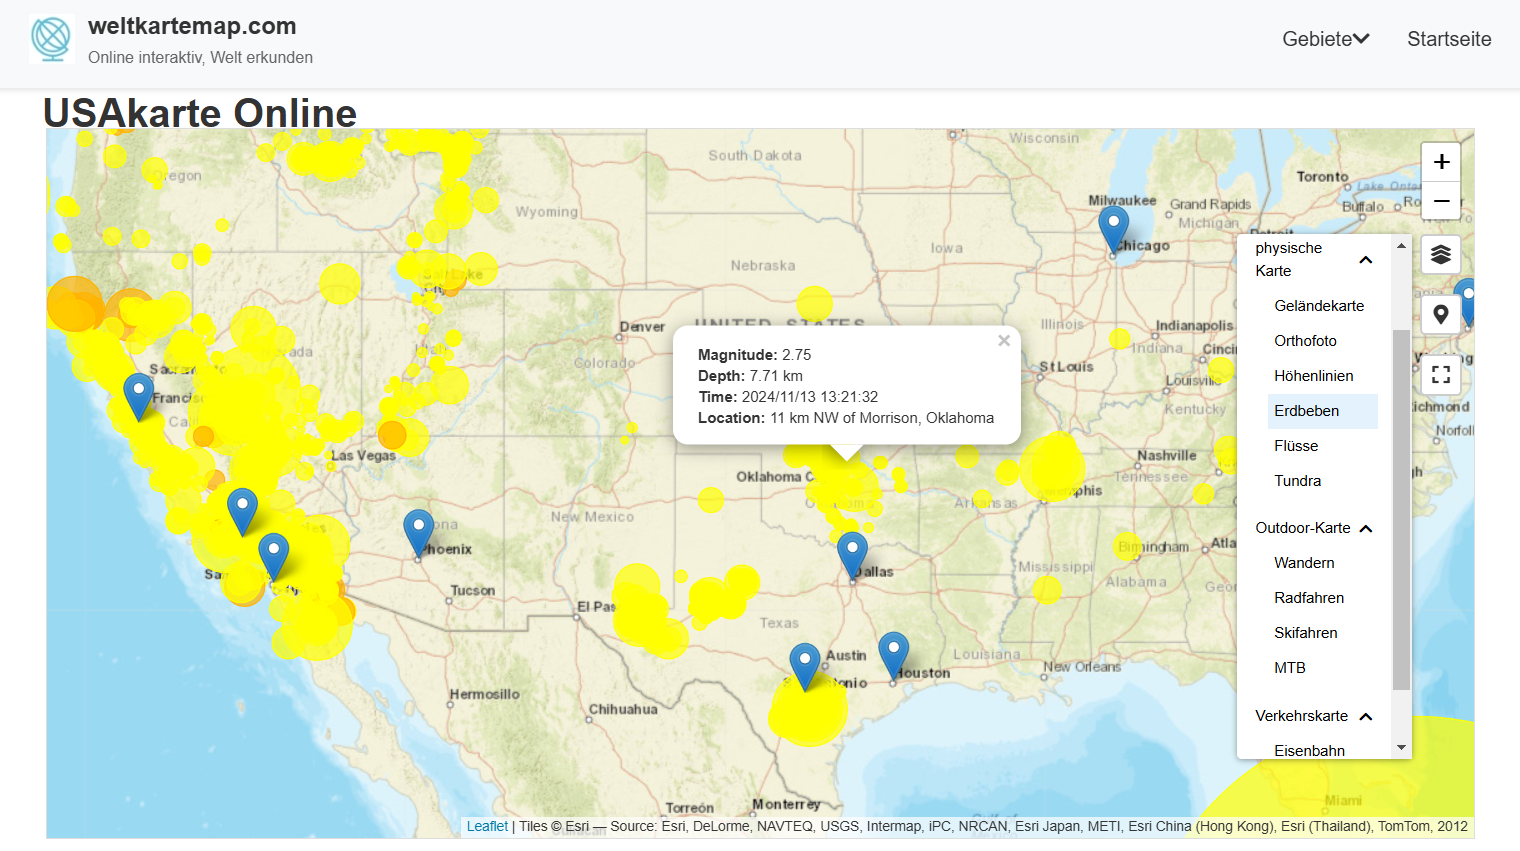This screenshot has width=1520, height=851.
Task: Click the blue marker at Phoenix
Action: (418, 532)
